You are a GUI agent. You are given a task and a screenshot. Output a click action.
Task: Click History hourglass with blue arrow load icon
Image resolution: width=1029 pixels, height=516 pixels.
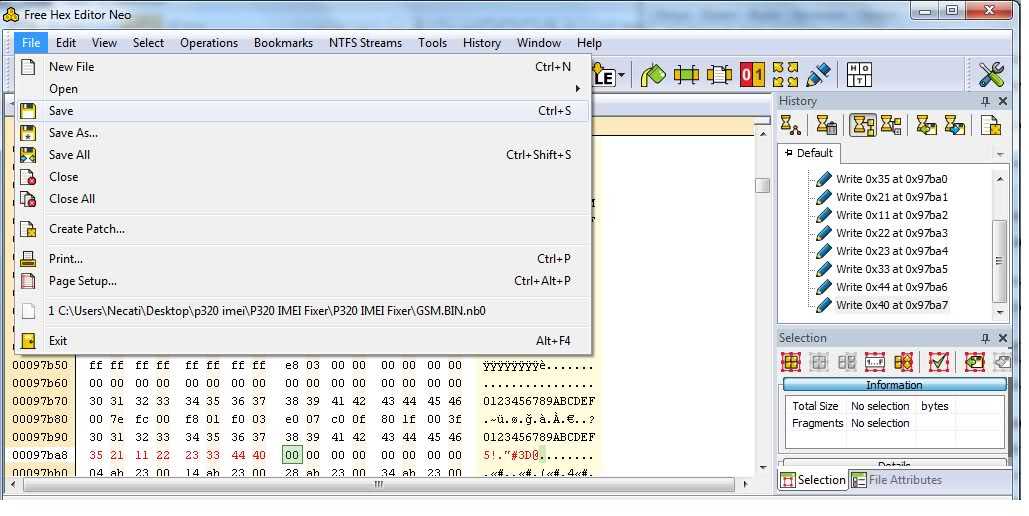[x=955, y=125]
